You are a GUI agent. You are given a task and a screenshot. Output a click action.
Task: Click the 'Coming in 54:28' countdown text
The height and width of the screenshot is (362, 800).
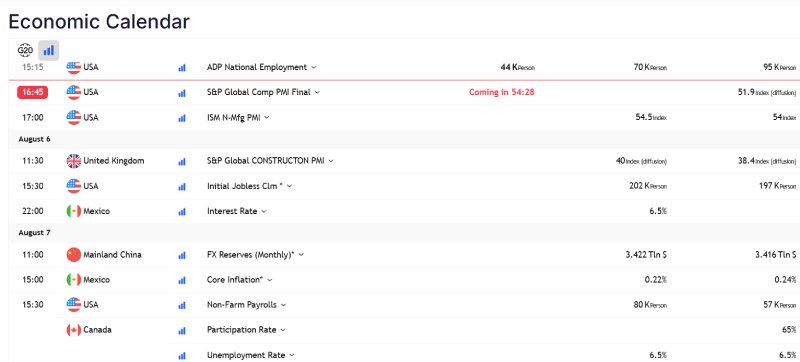click(x=502, y=92)
